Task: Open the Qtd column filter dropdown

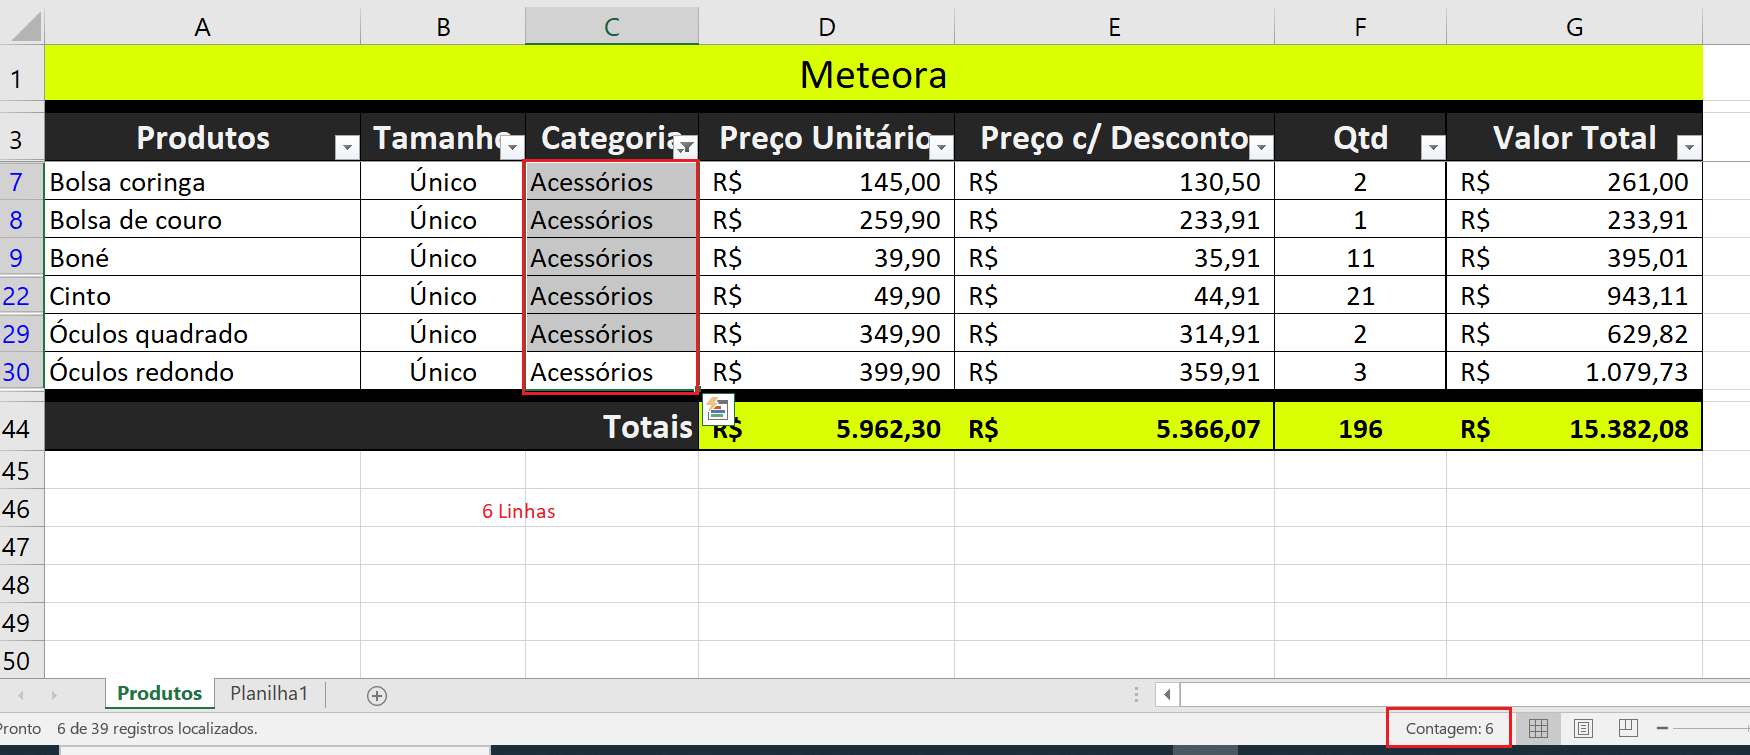Action: coord(1433,148)
